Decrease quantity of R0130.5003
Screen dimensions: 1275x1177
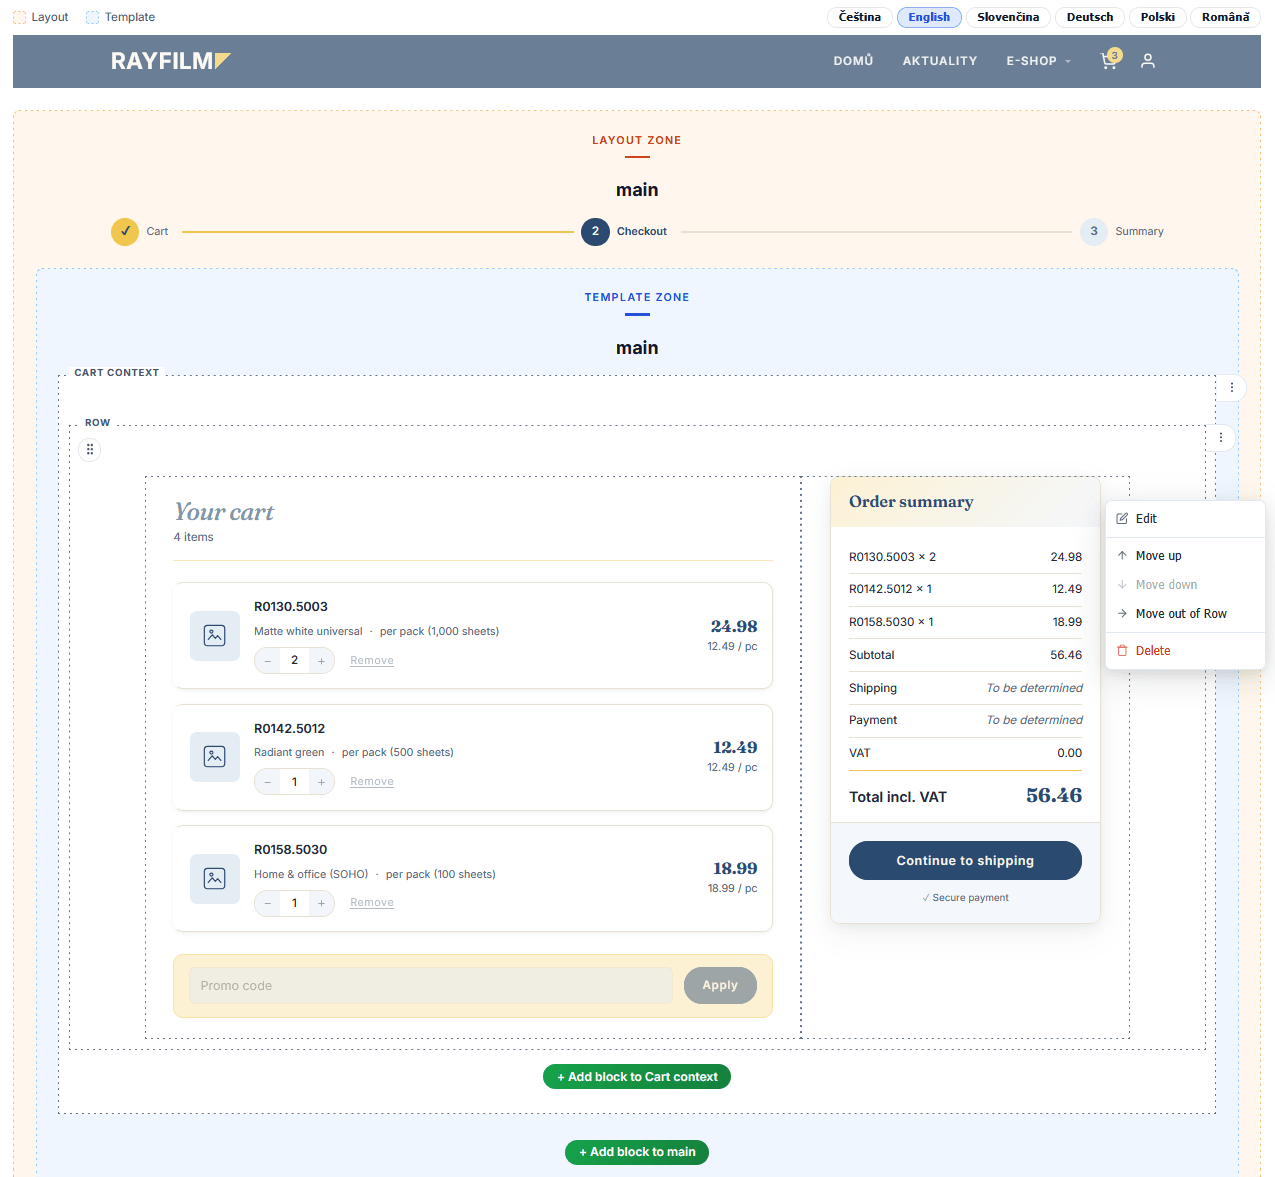(268, 661)
